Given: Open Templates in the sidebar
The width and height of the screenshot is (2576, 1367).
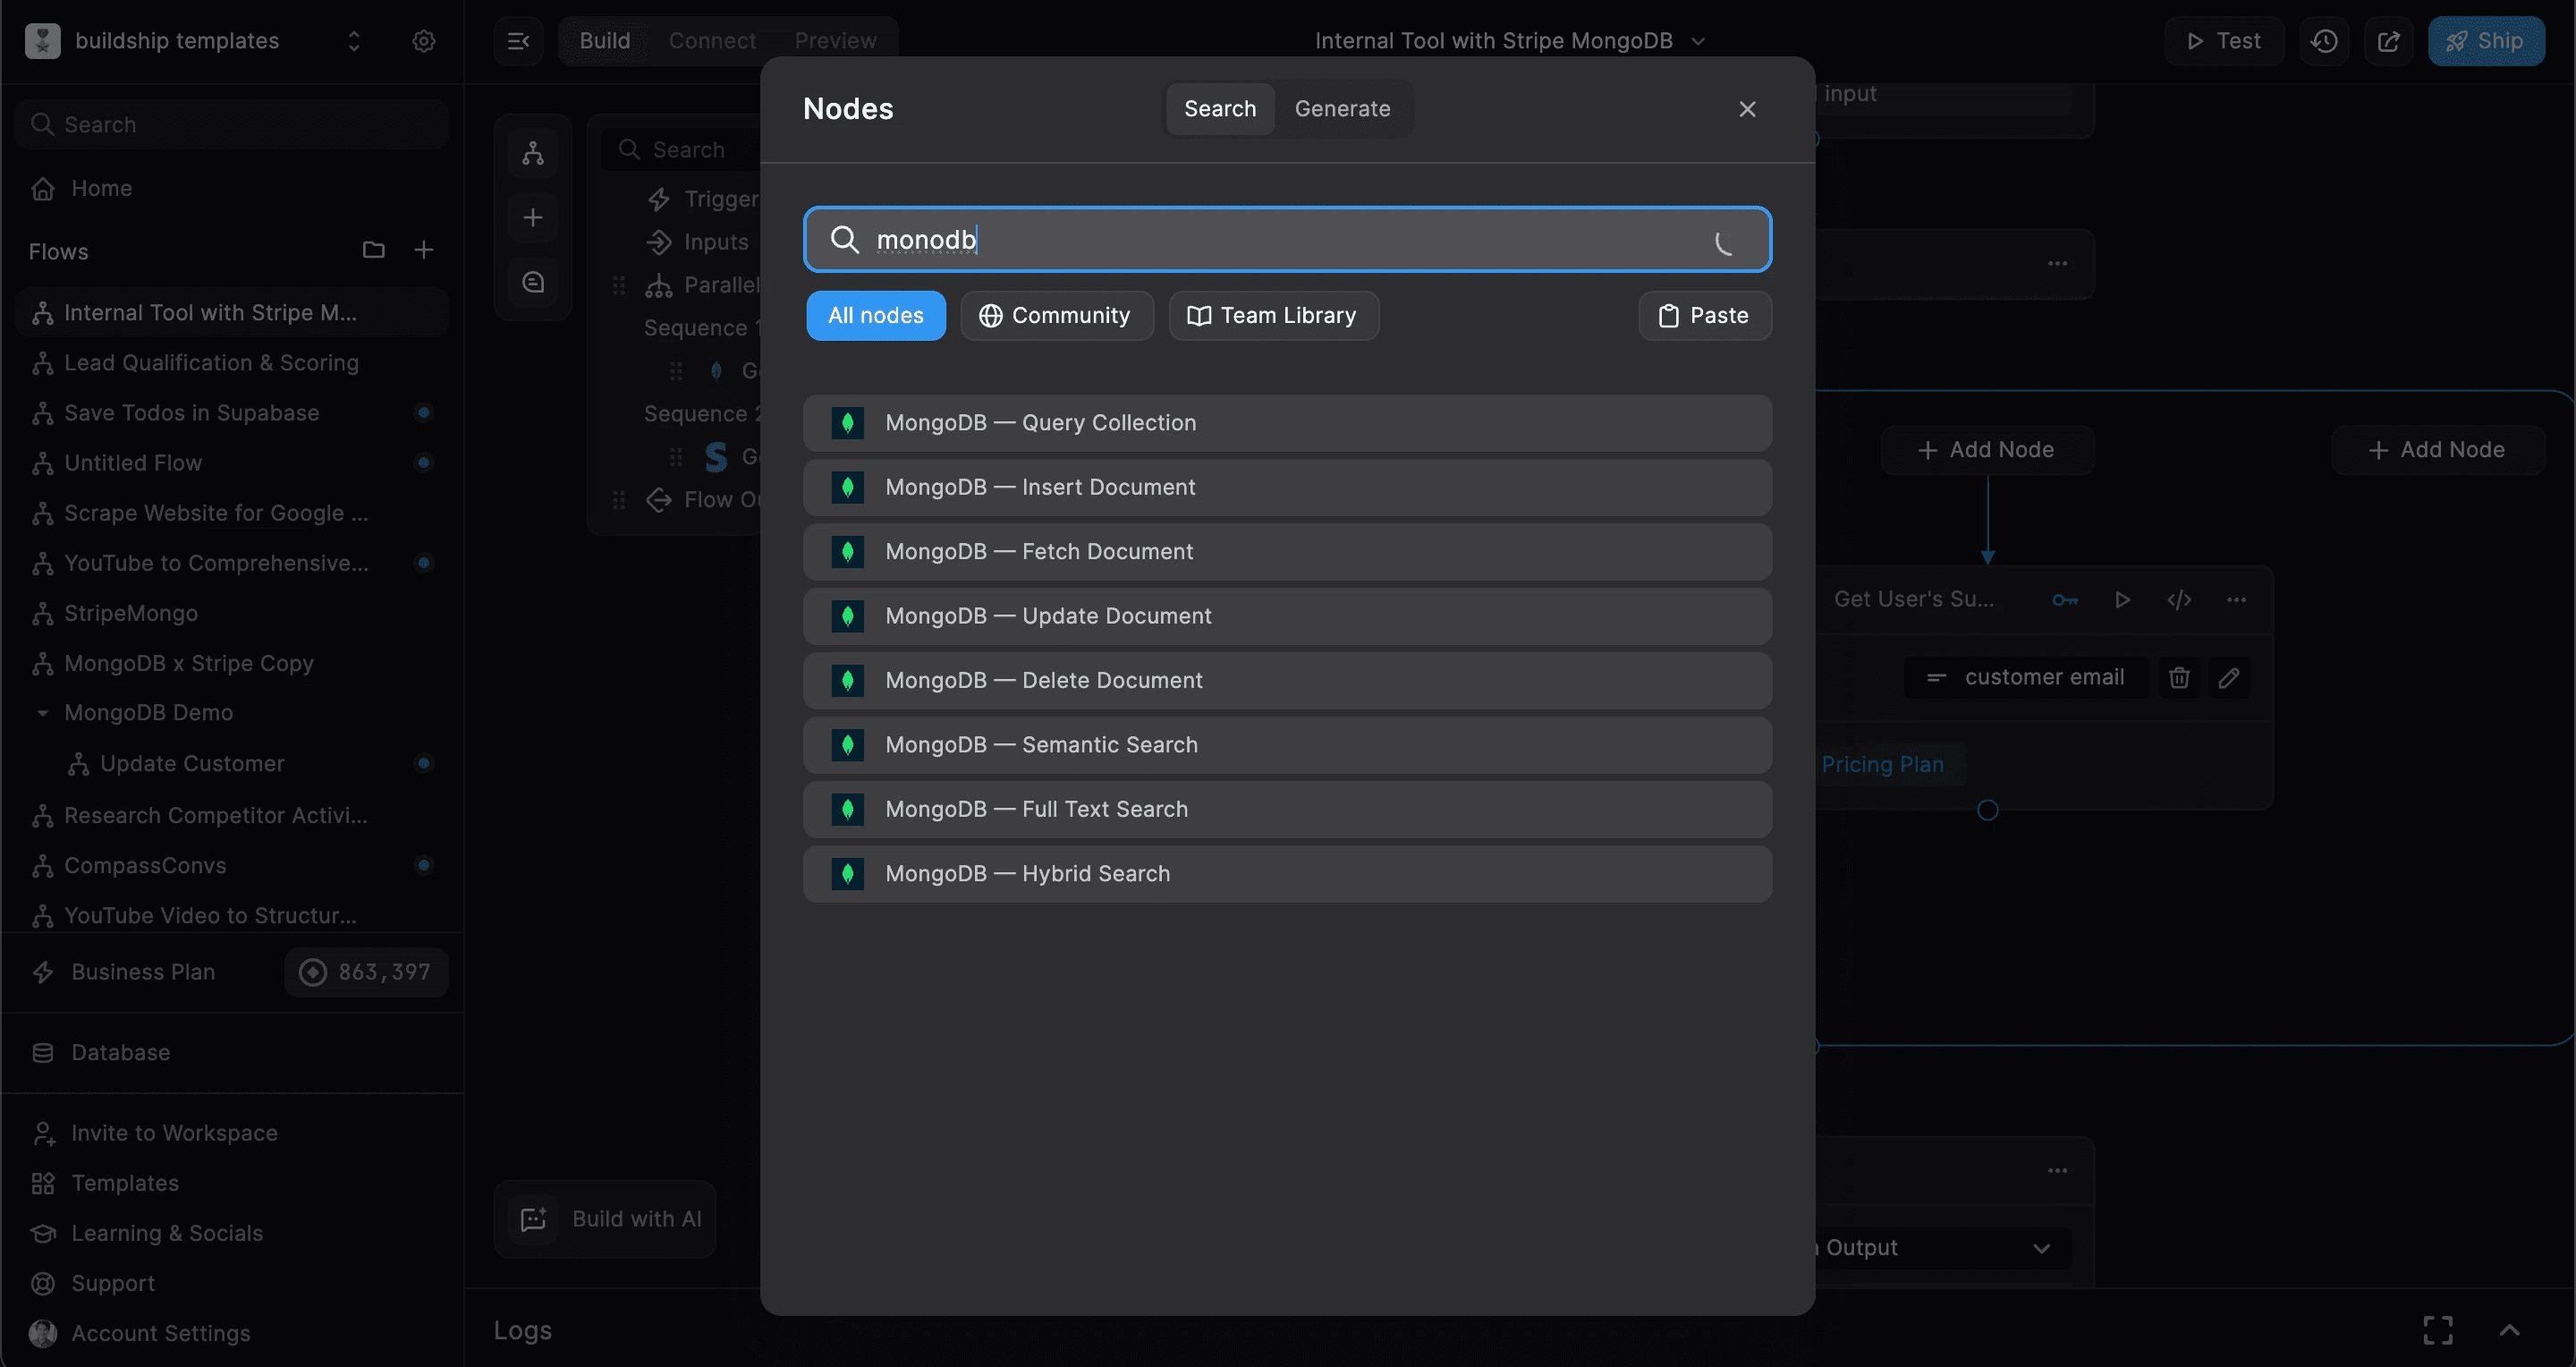Looking at the screenshot, I should point(124,1183).
